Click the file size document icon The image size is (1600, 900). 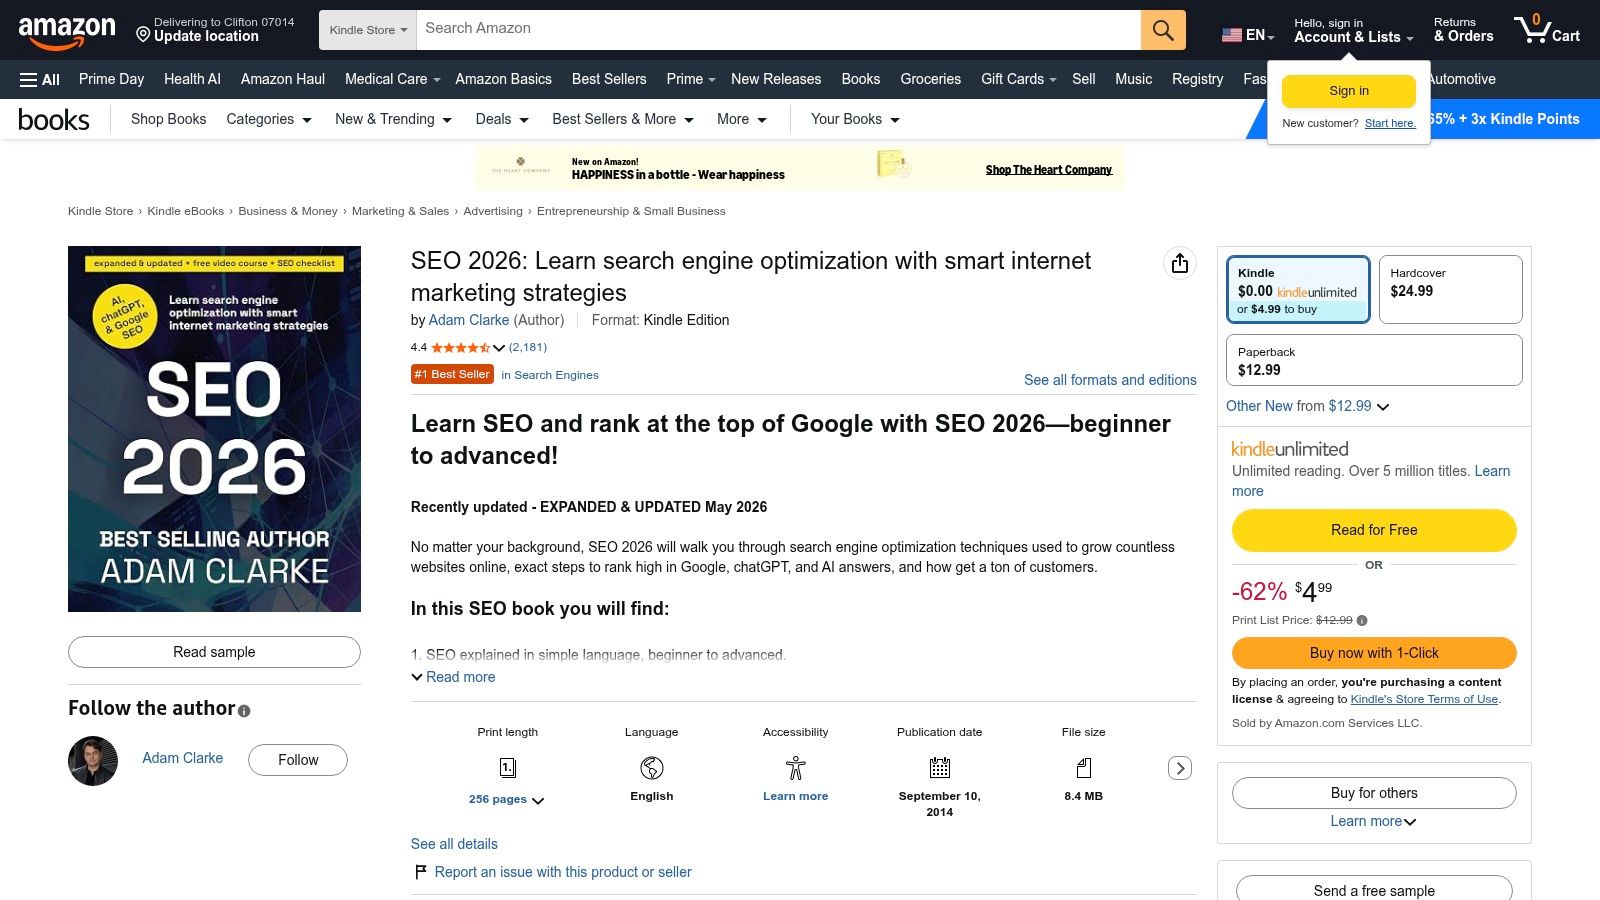pyautogui.click(x=1084, y=768)
